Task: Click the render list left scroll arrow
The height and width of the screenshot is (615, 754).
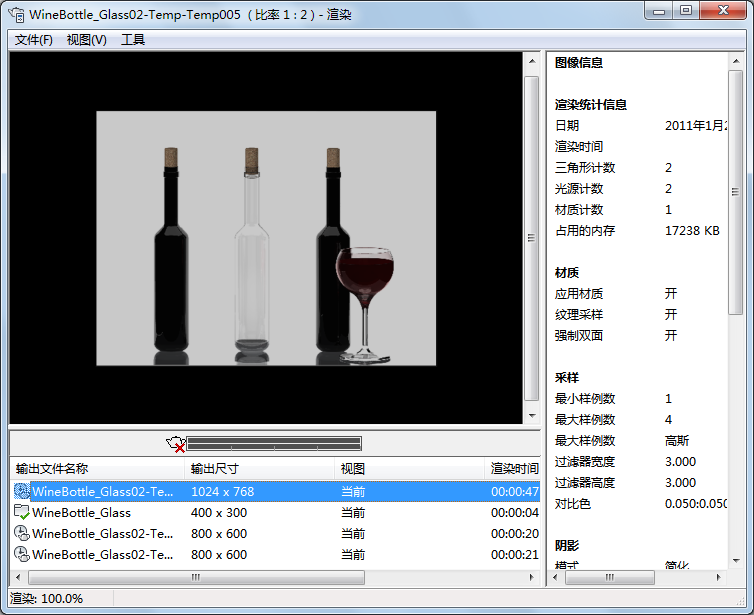Action: pos(18,577)
